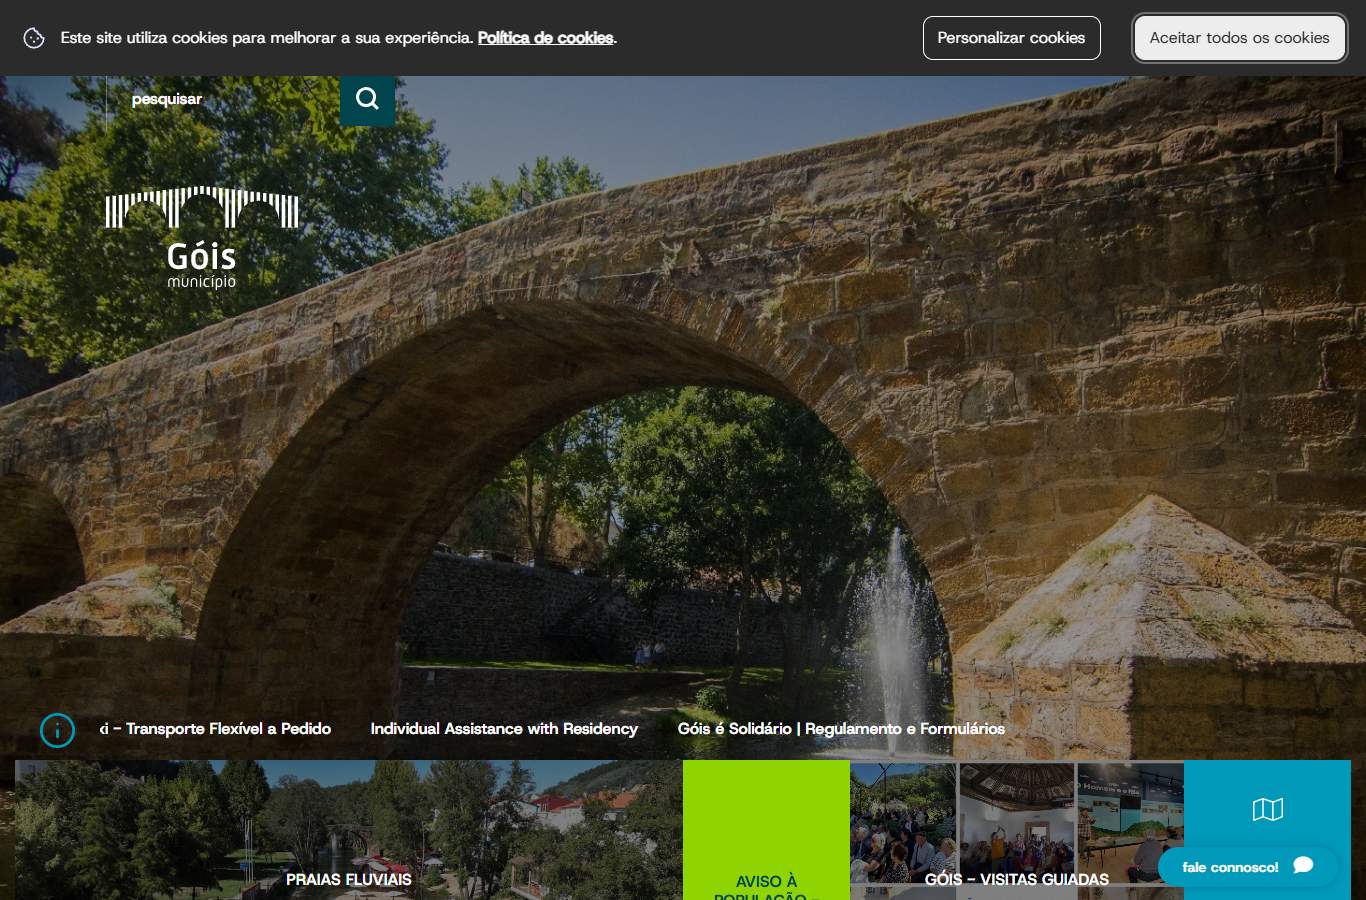Click the magnifier search button

pos(367,99)
